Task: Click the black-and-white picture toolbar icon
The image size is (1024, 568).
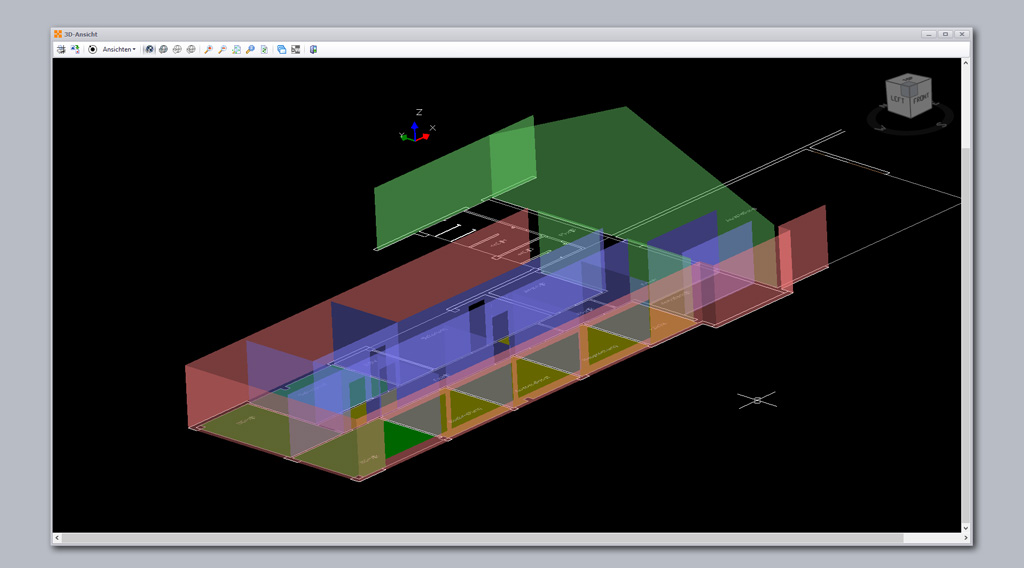Action: [x=296, y=49]
